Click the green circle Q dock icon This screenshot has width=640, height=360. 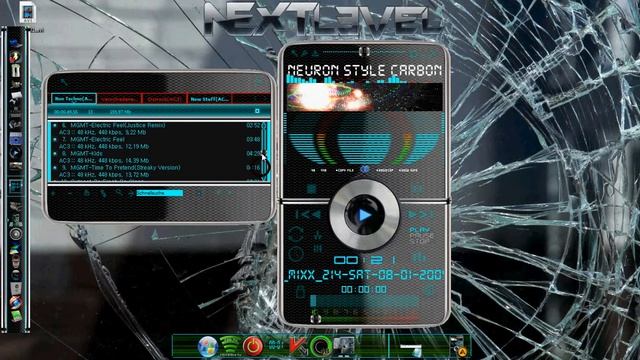(320, 347)
